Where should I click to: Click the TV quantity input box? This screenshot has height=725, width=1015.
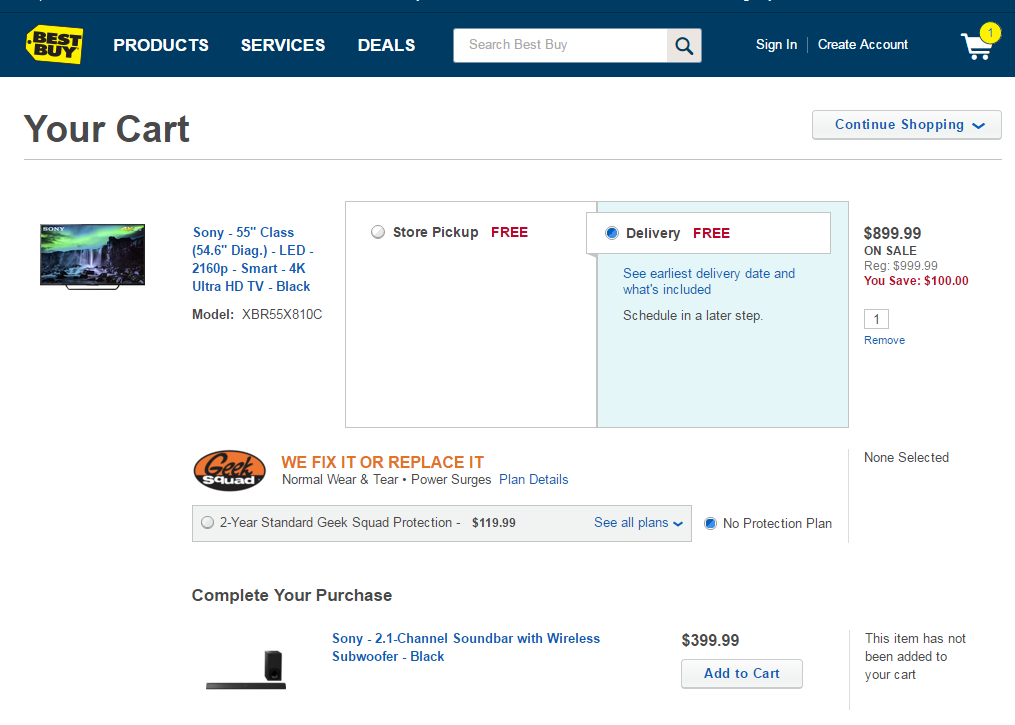[876, 319]
